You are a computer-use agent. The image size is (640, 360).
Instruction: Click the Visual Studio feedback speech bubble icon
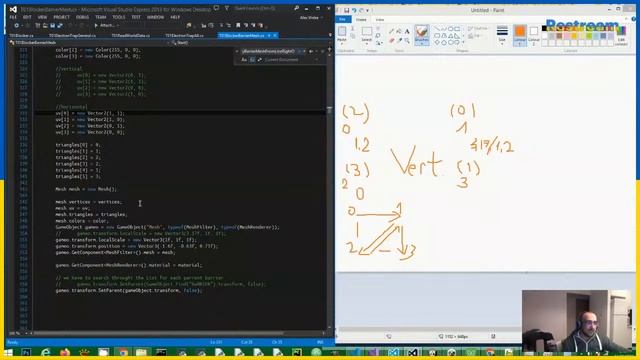coord(216,8)
